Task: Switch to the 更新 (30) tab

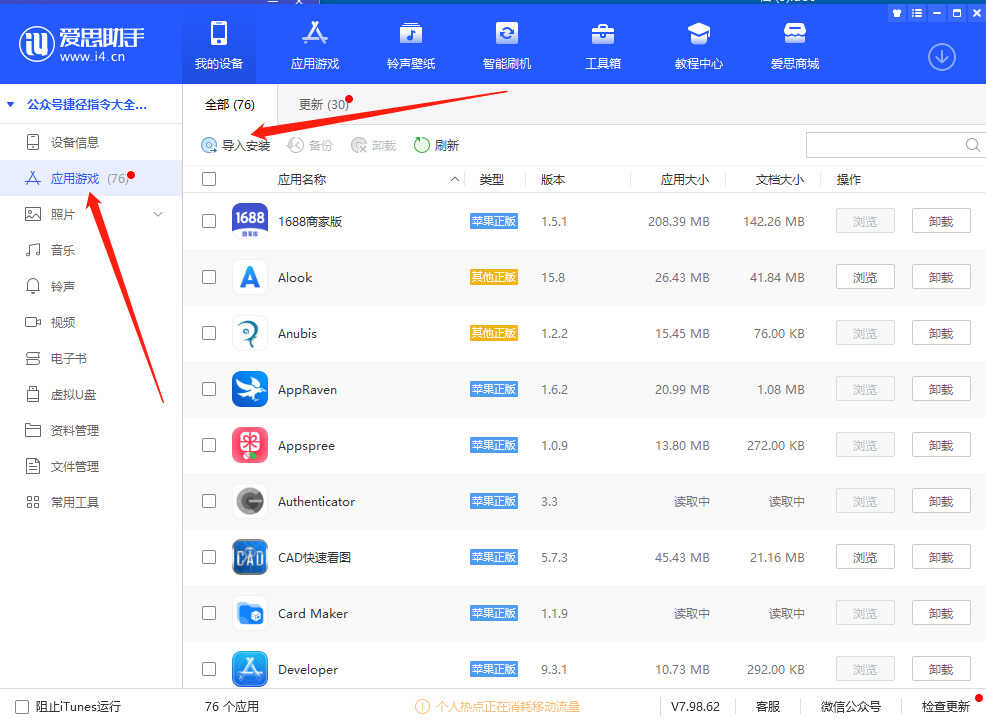Action: (x=324, y=104)
